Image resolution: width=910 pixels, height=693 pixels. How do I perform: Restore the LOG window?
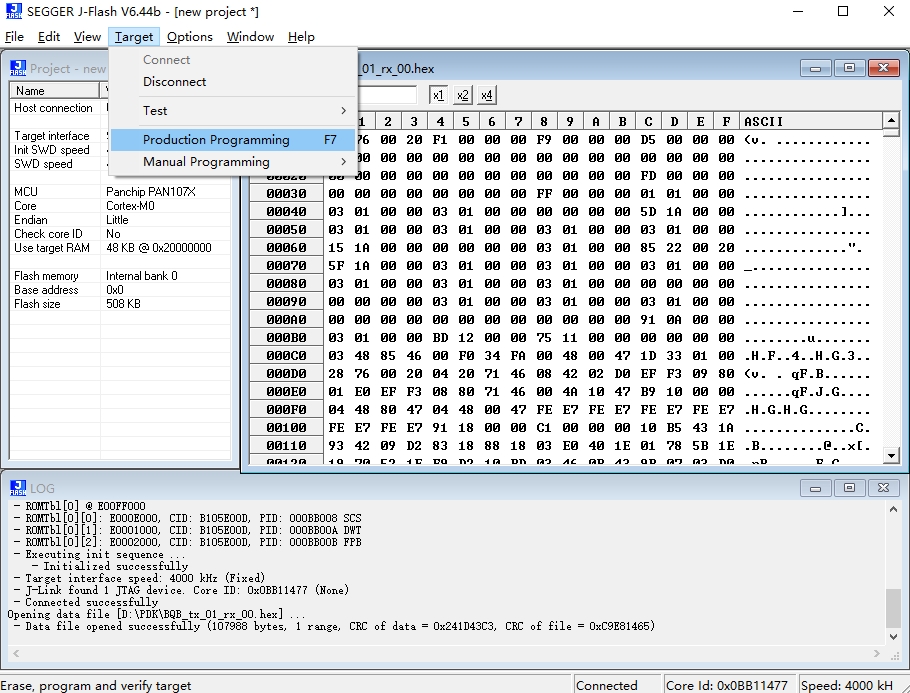(x=849, y=488)
